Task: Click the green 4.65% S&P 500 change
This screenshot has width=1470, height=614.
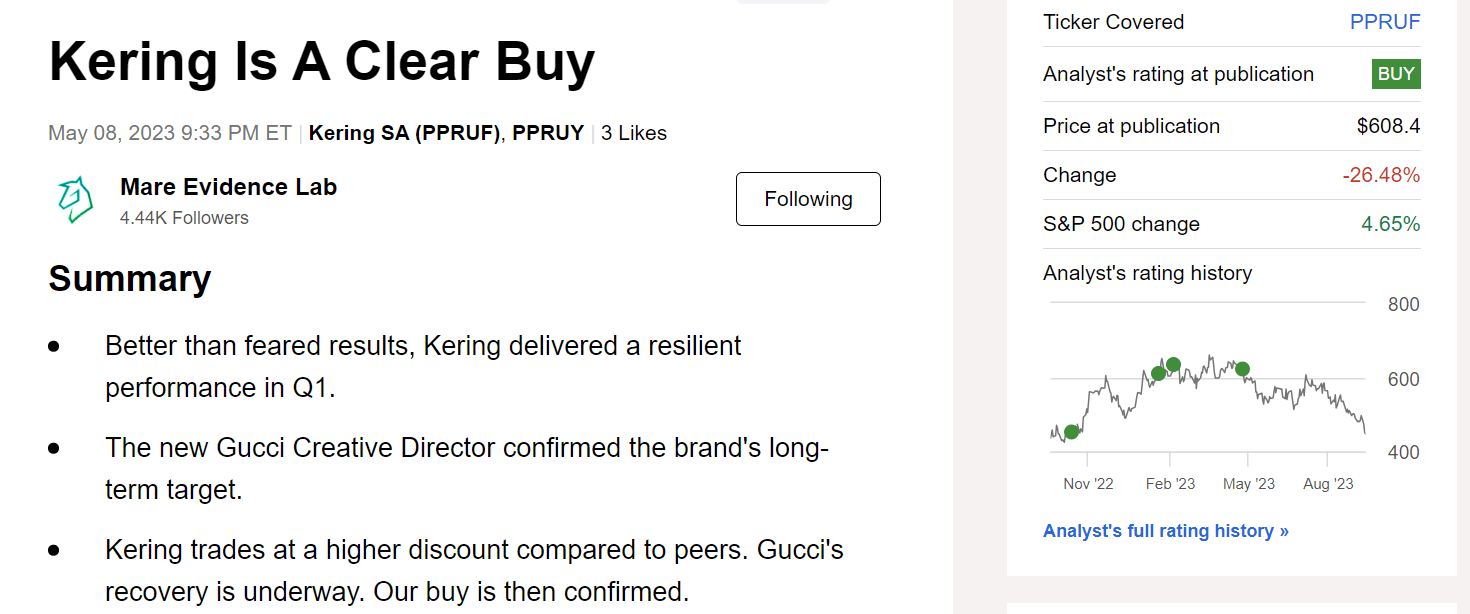Action: (1391, 224)
